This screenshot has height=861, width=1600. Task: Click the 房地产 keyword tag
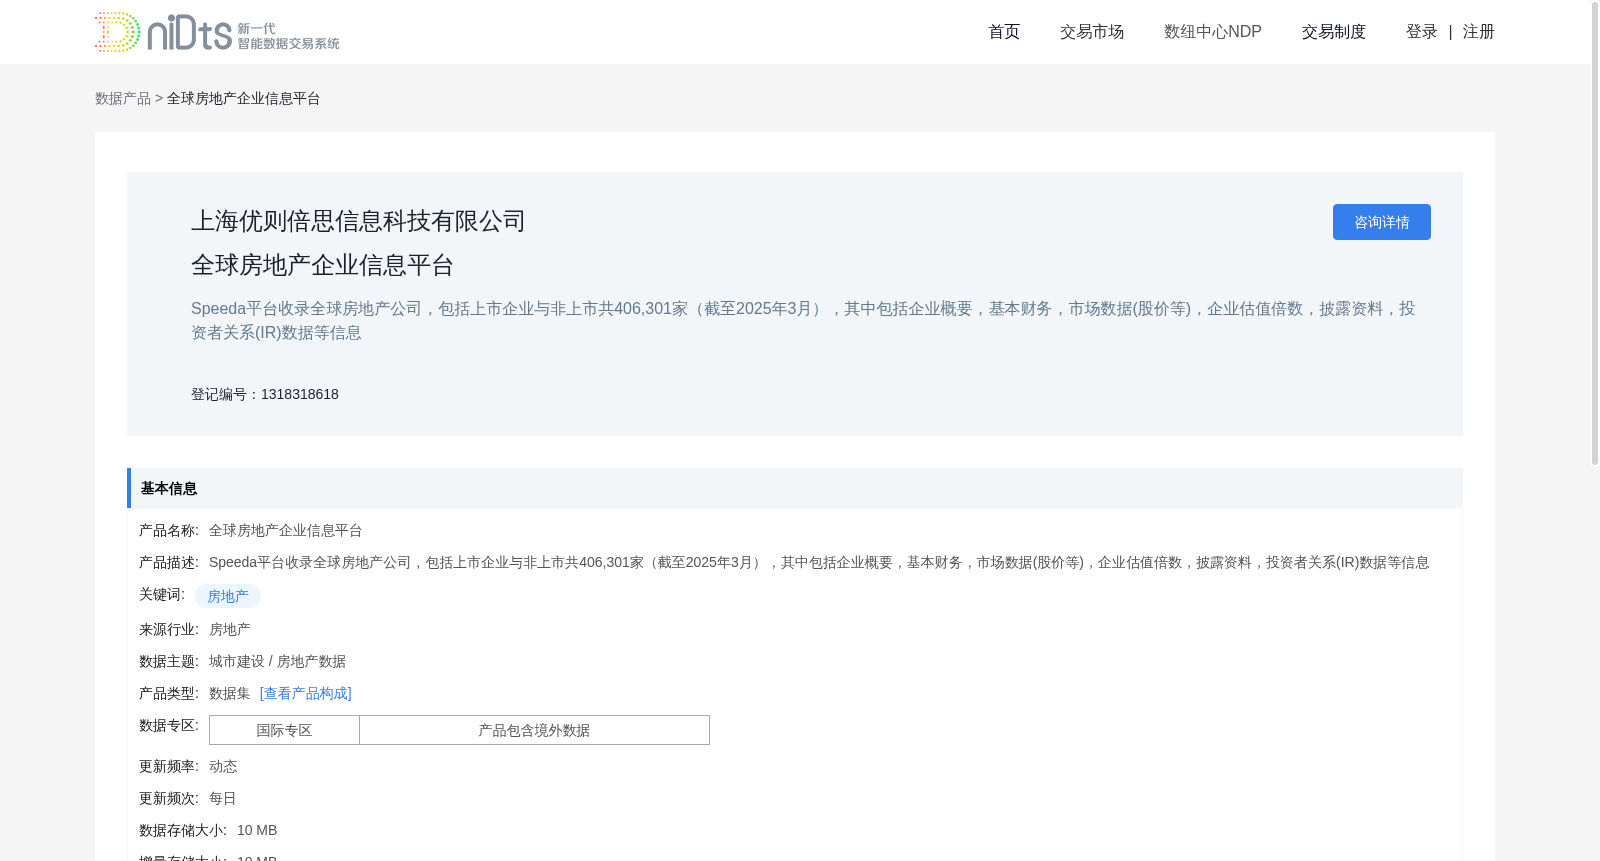tap(228, 596)
